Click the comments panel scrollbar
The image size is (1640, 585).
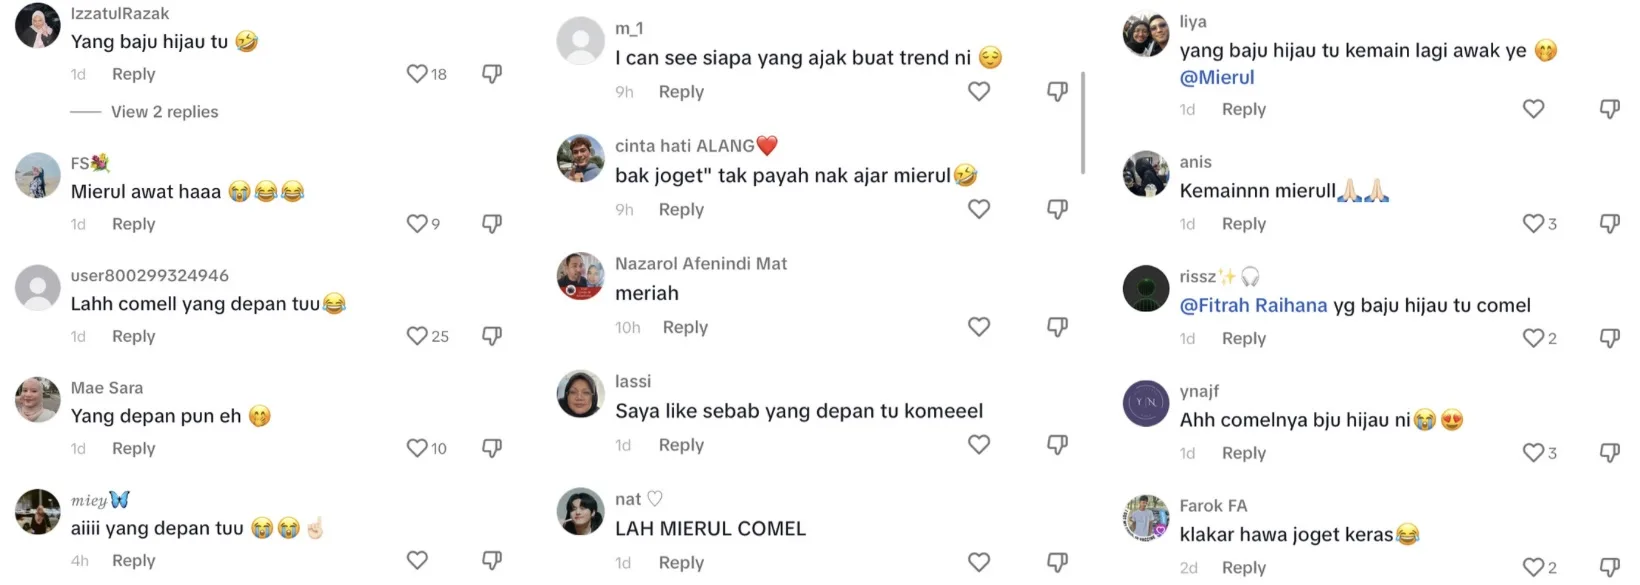coord(1083,122)
